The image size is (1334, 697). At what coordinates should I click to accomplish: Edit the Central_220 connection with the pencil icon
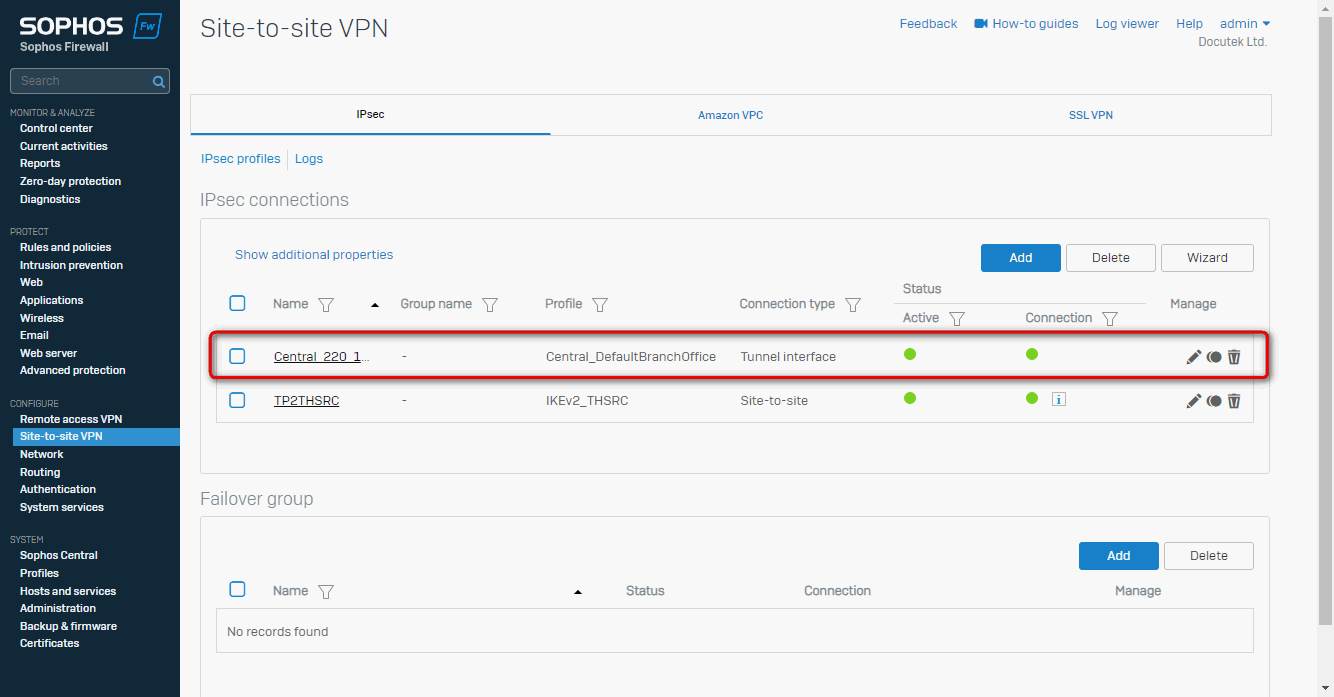pos(1193,357)
